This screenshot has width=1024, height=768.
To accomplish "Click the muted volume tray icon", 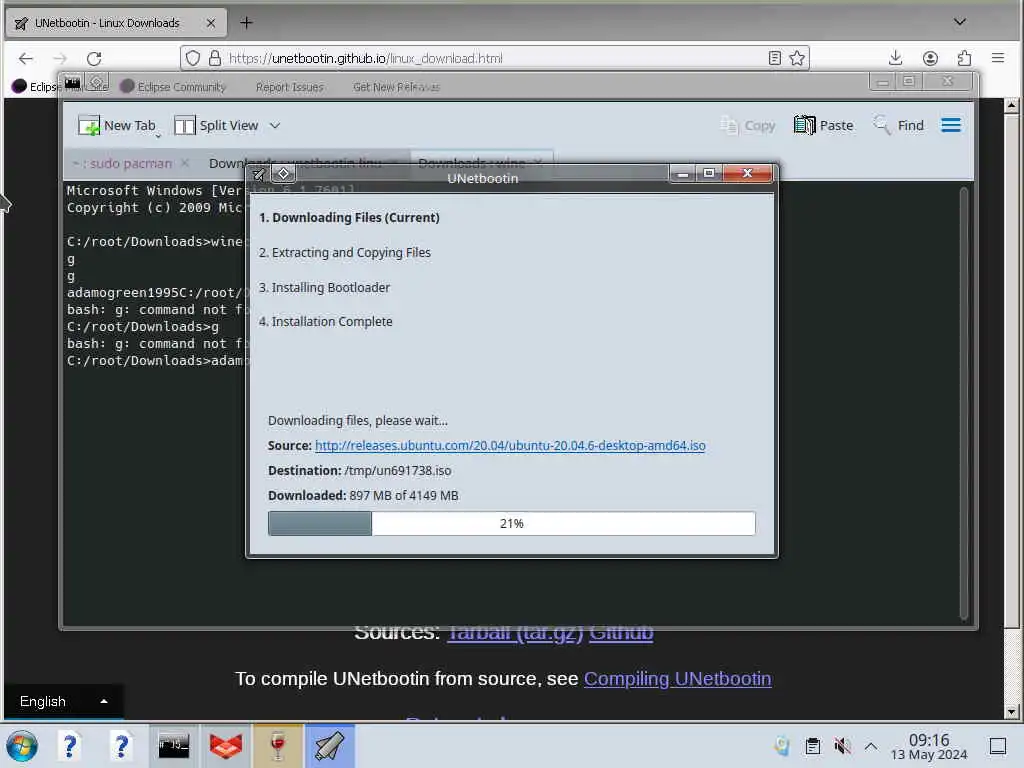I will [x=842, y=746].
